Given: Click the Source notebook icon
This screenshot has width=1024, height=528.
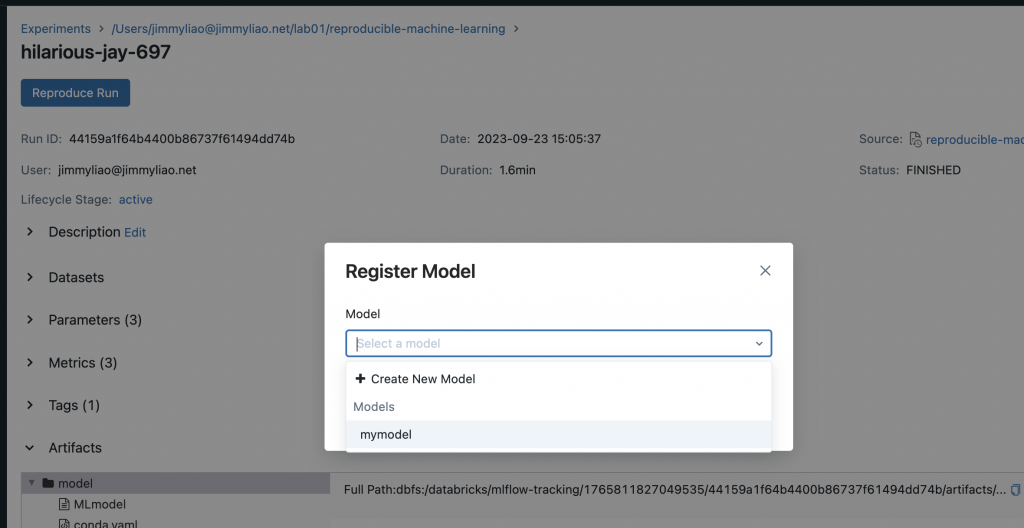Looking at the screenshot, I should [915, 139].
